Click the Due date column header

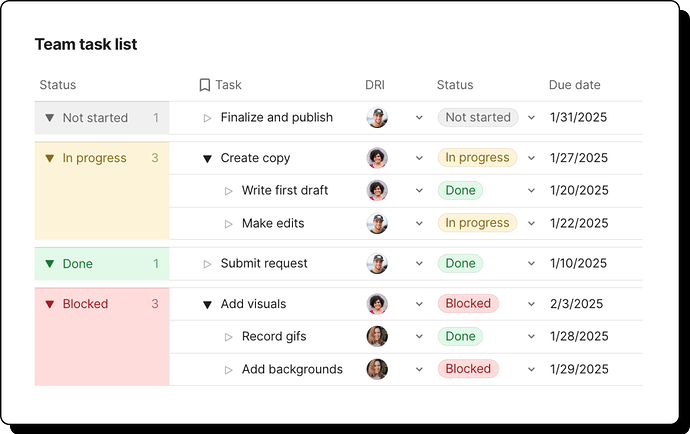click(574, 85)
